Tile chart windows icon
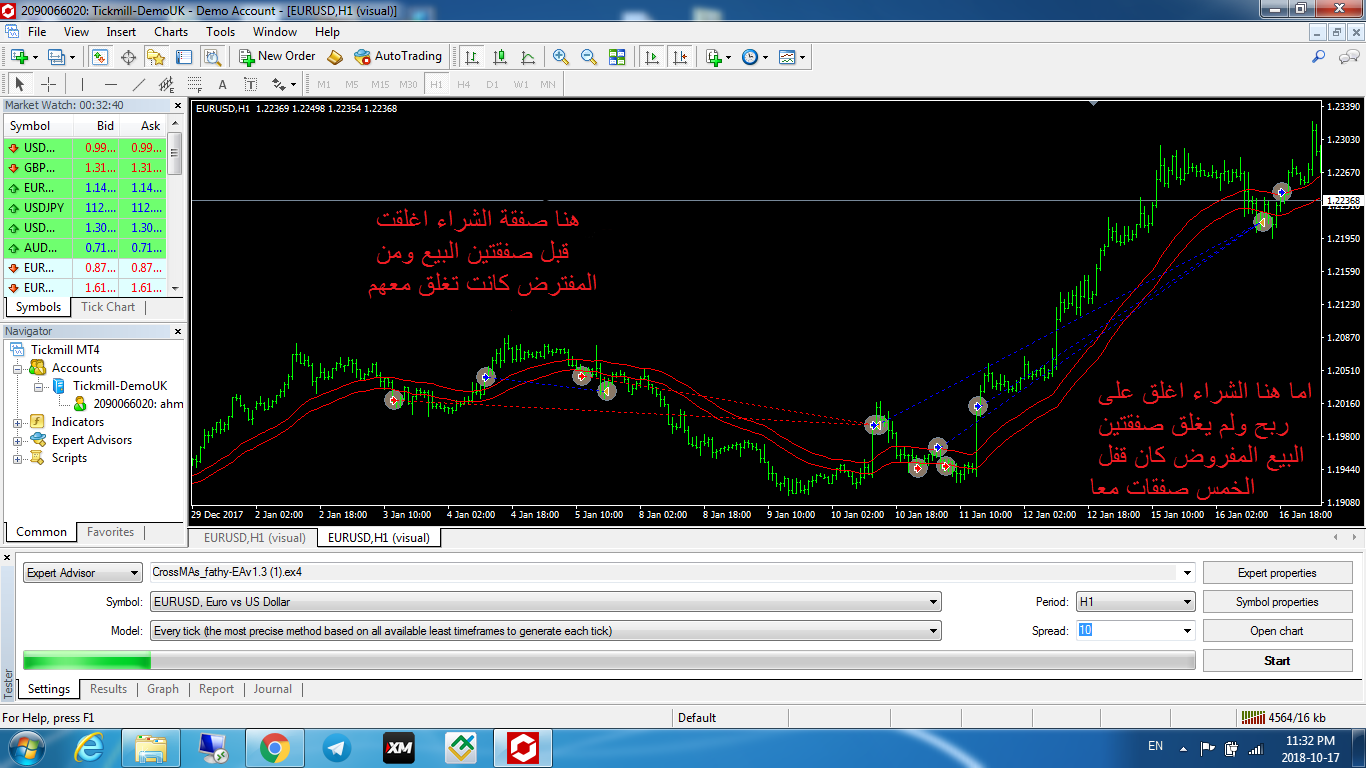1366x768 pixels. click(x=617, y=57)
